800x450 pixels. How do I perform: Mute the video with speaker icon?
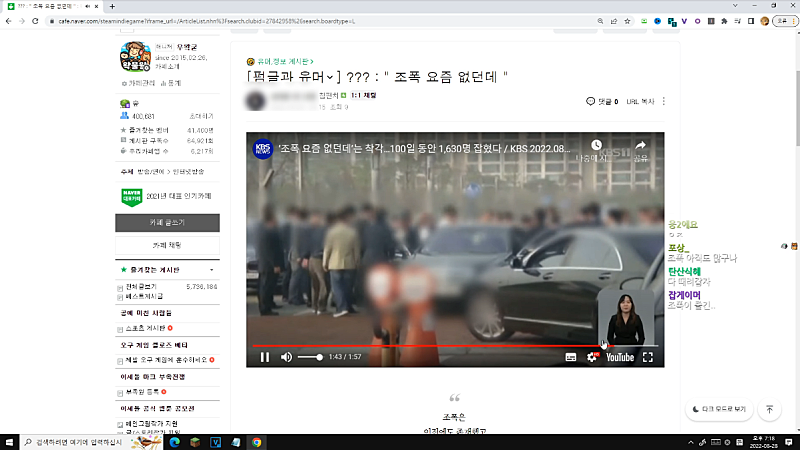(x=286, y=357)
